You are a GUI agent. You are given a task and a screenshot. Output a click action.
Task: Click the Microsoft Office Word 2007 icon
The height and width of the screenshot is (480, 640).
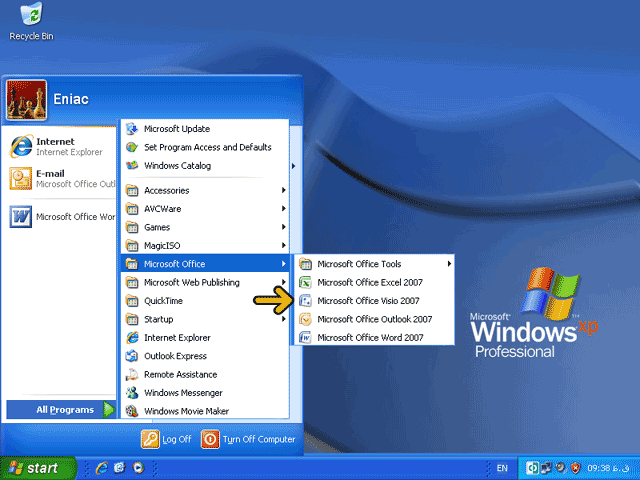pos(306,338)
